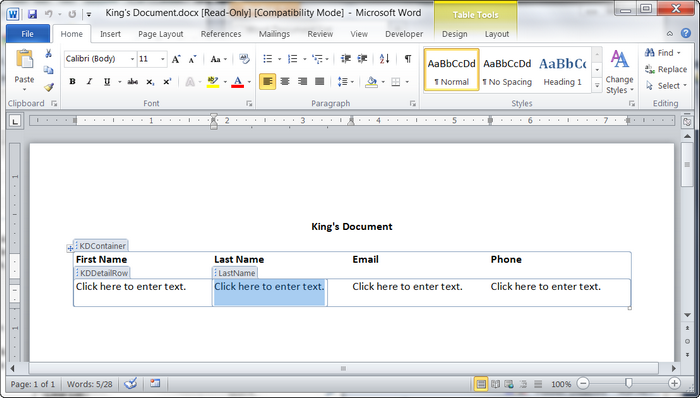Click the Select button in Editing

(x=666, y=86)
